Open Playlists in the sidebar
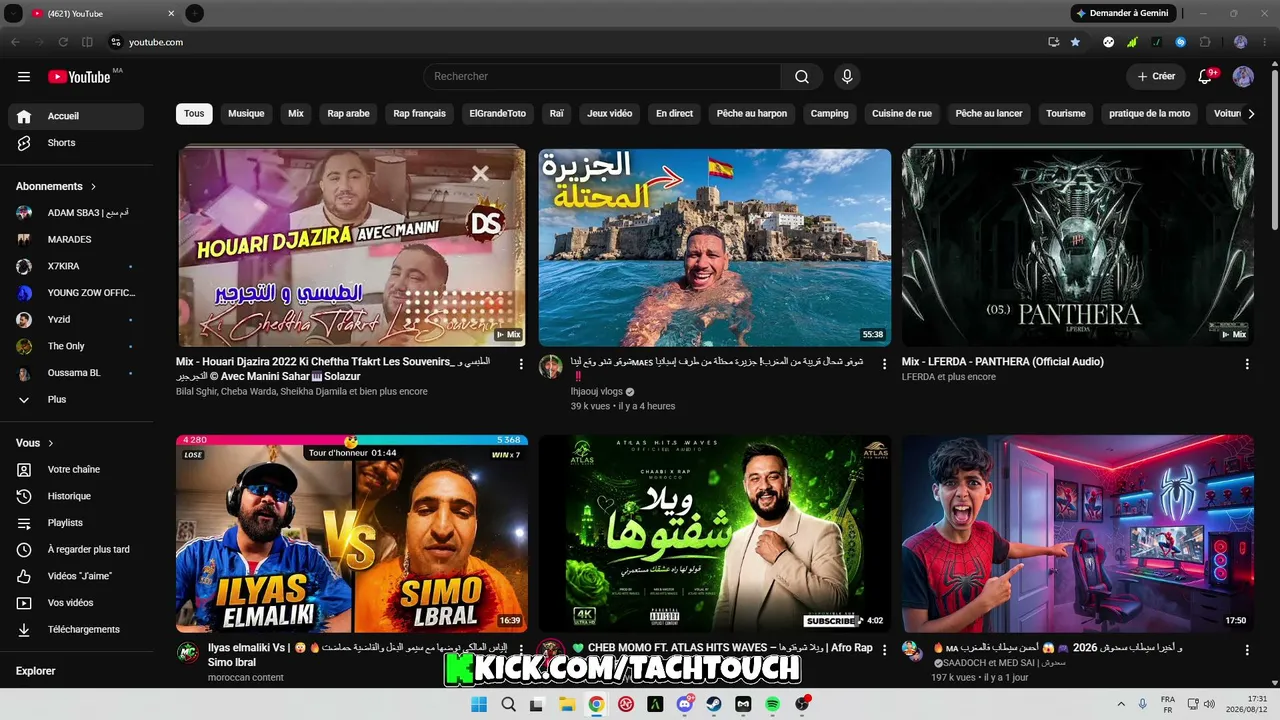The image size is (1280, 720). 76,523
